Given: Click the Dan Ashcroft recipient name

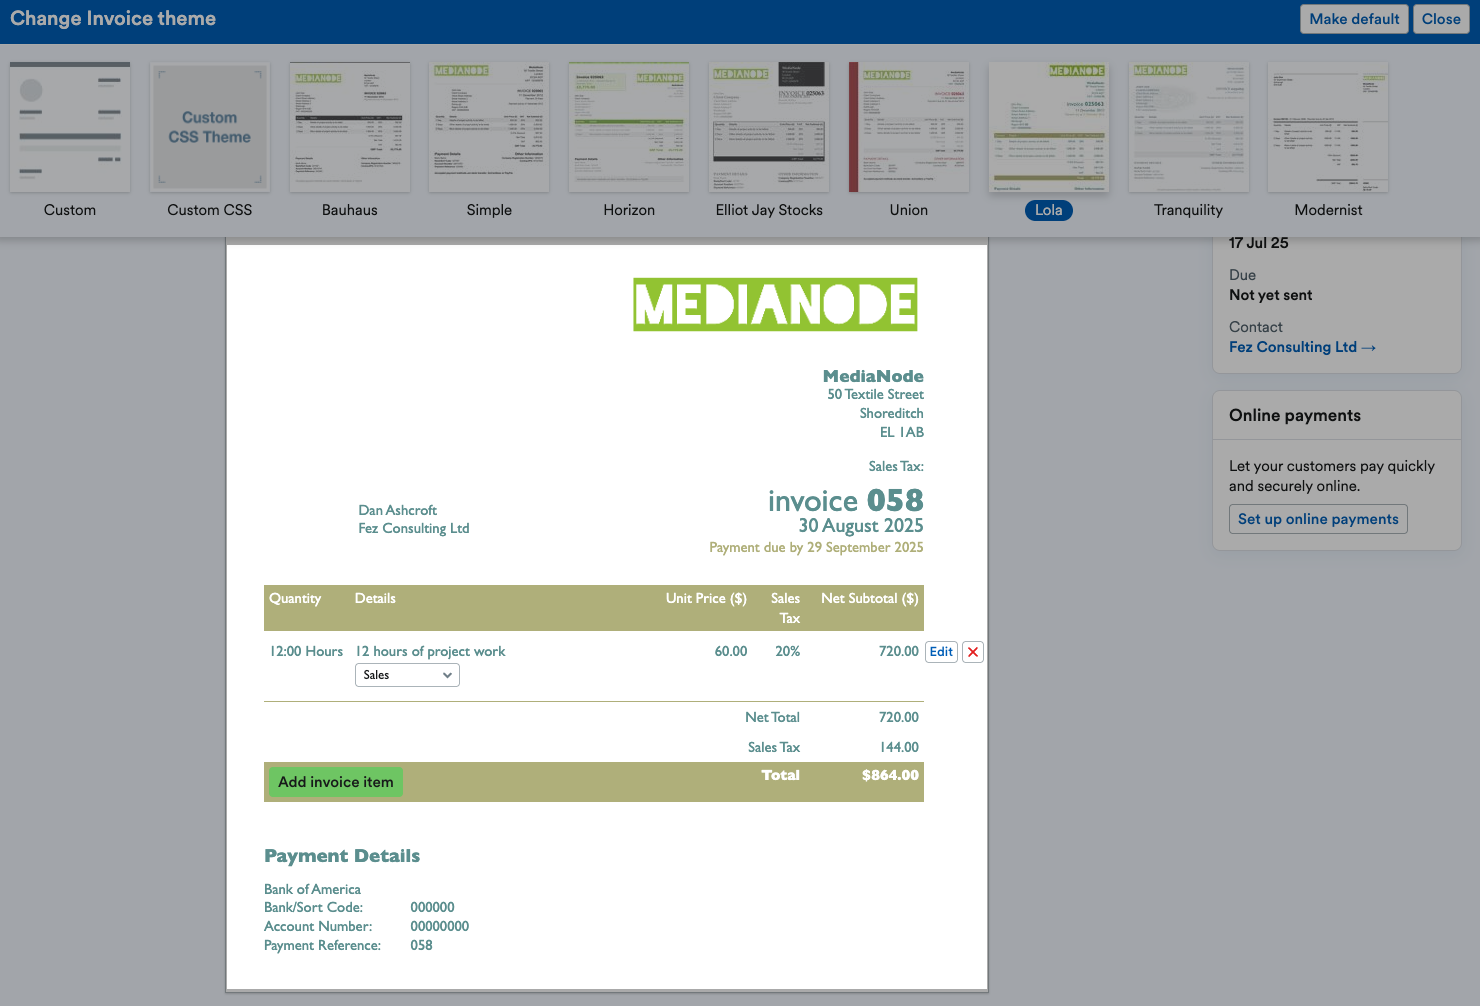Looking at the screenshot, I should coord(398,510).
